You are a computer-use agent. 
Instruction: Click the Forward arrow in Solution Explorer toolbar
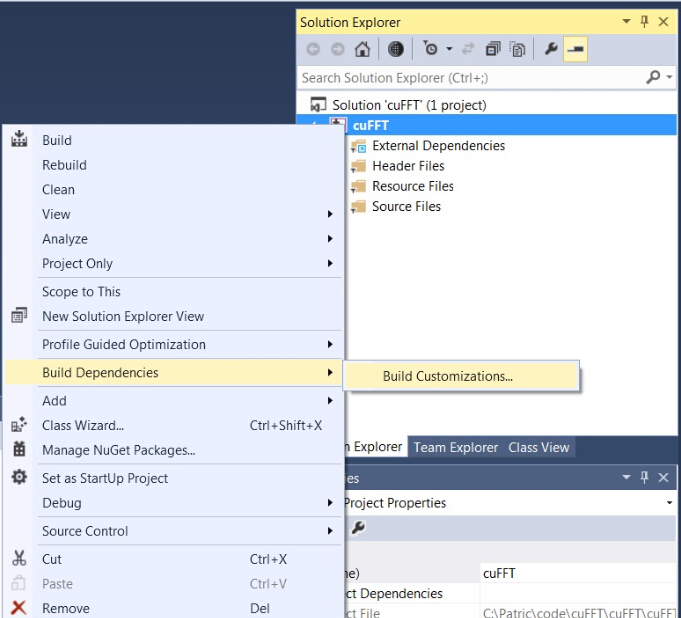coord(337,49)
